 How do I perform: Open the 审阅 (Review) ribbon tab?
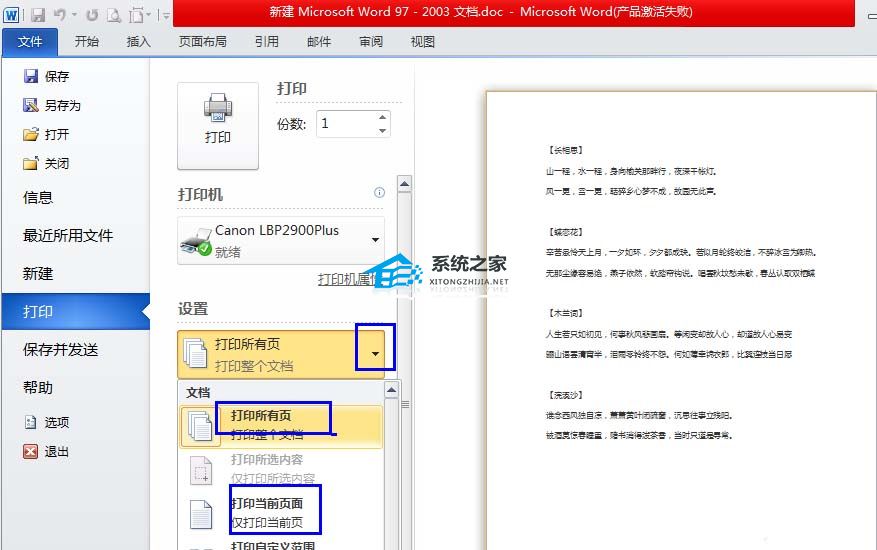click(x=370, y=42)
